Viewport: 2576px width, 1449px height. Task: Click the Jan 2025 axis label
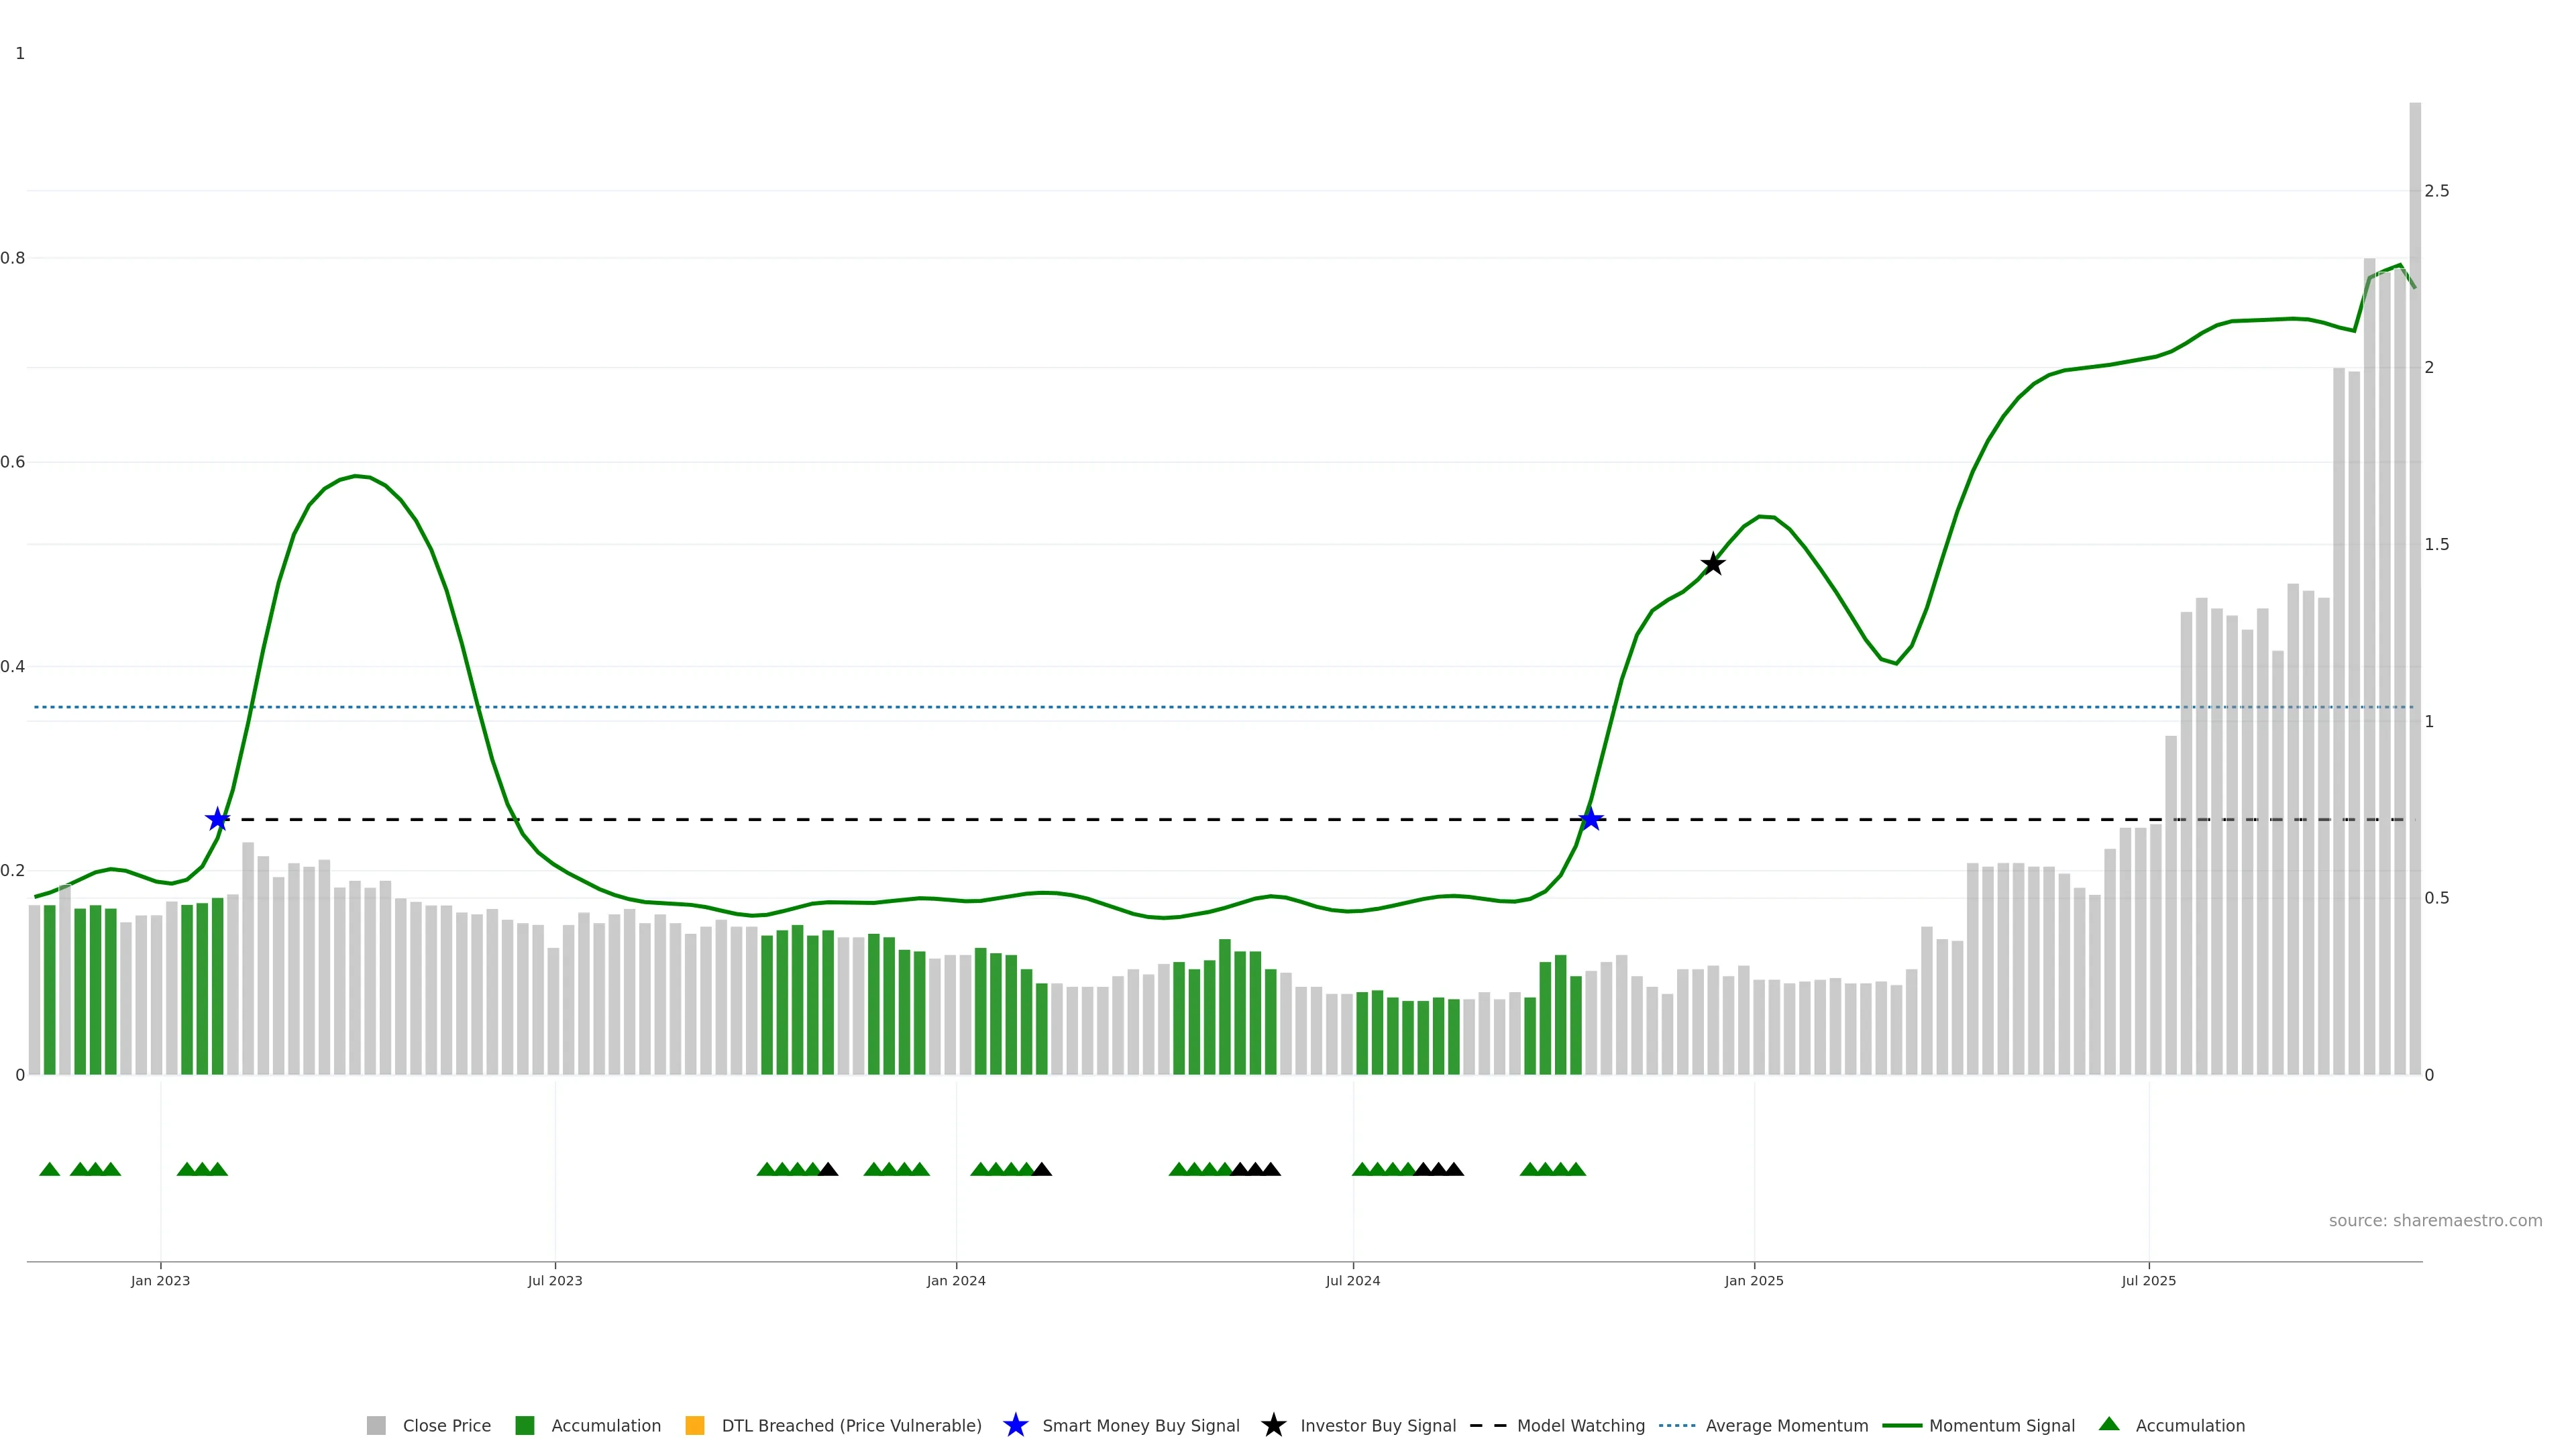click(x=1753, y=1280)
